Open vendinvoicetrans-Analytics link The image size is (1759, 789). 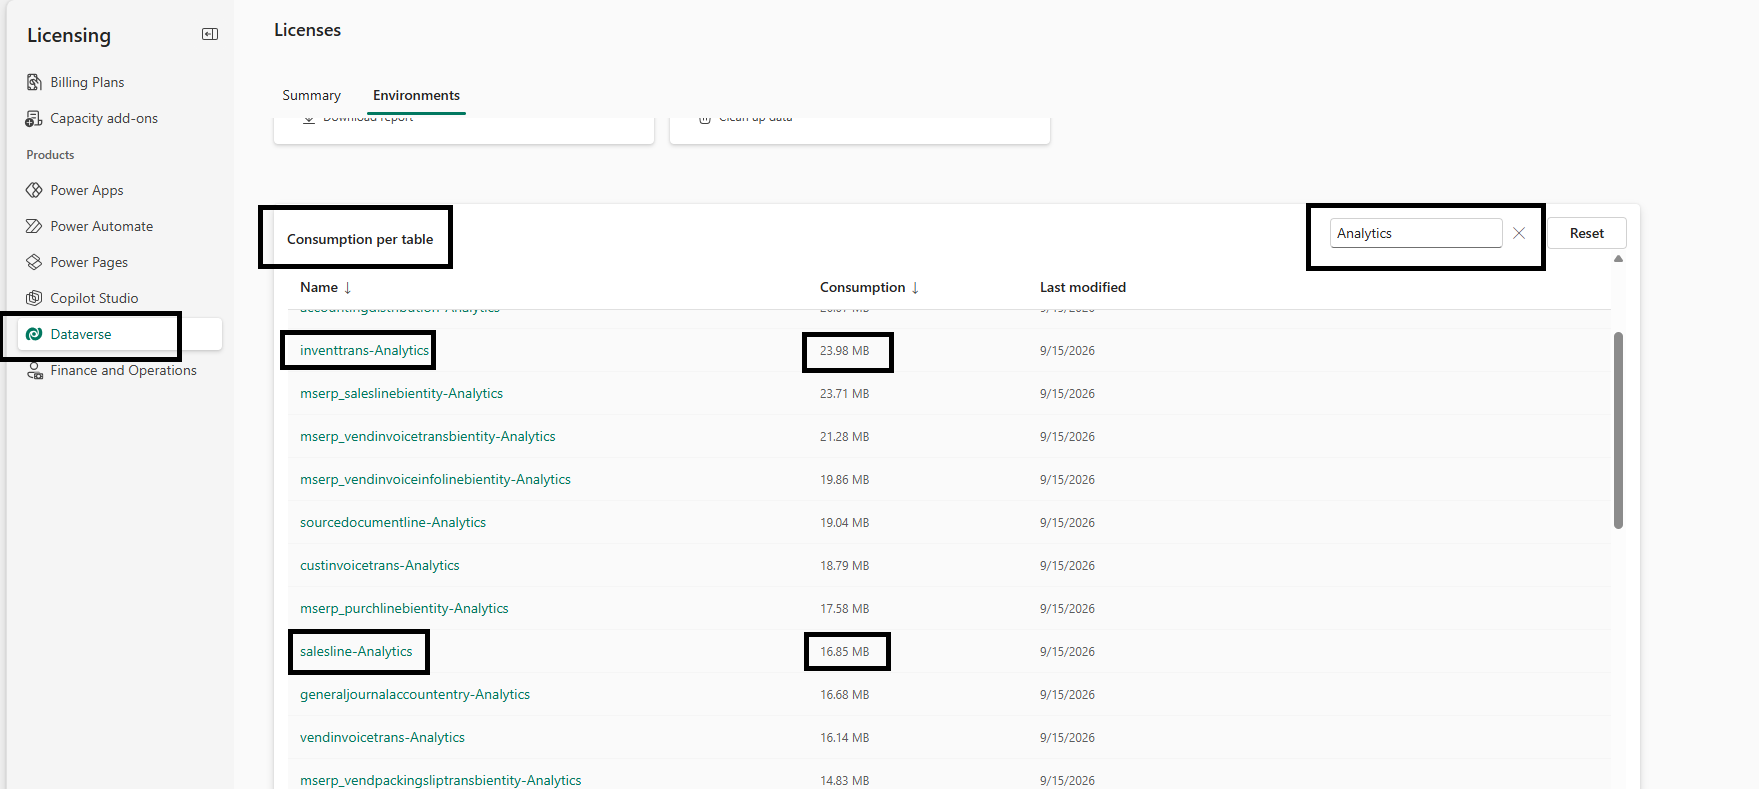coord(382,737)
